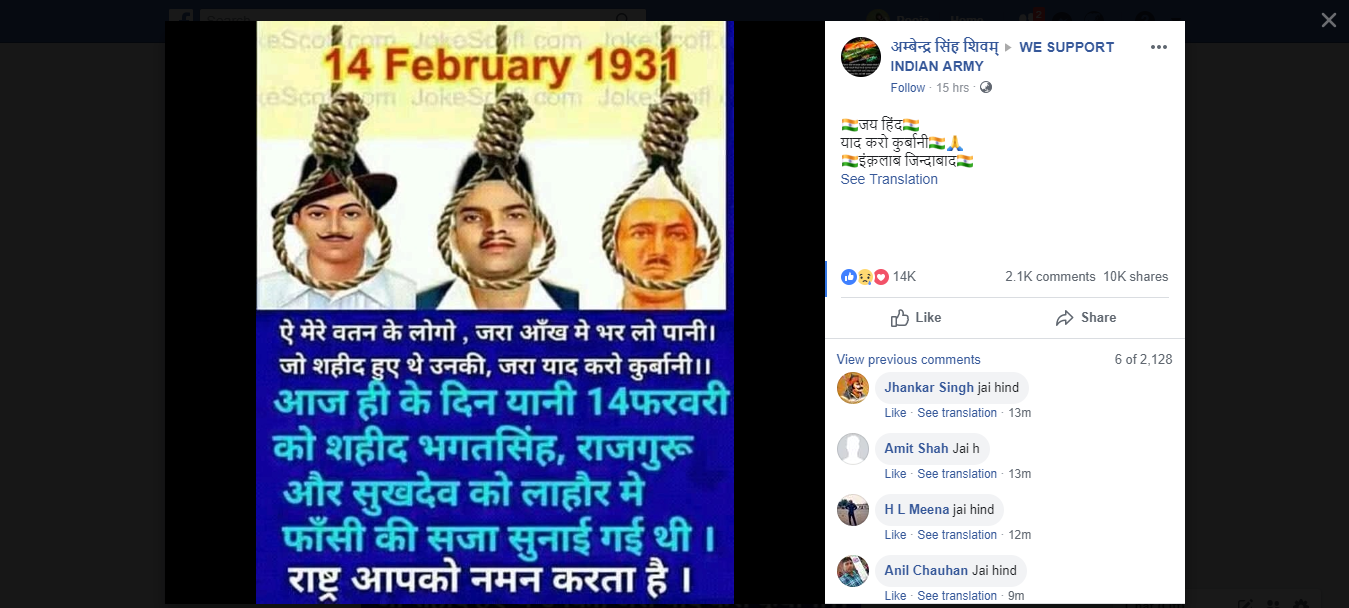
Task: Click the reaction emoji icons near 14K
Action: pyautogui.click(x=865, y=277)
